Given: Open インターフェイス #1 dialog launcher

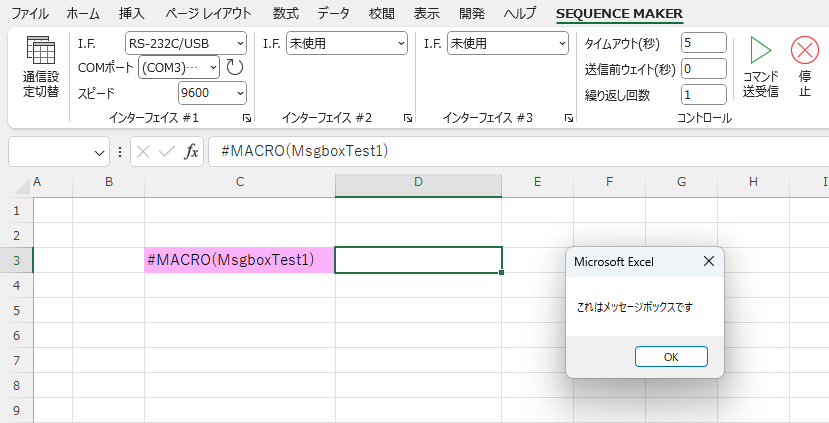Looking at the screenshot, I should tap(247, 118).
